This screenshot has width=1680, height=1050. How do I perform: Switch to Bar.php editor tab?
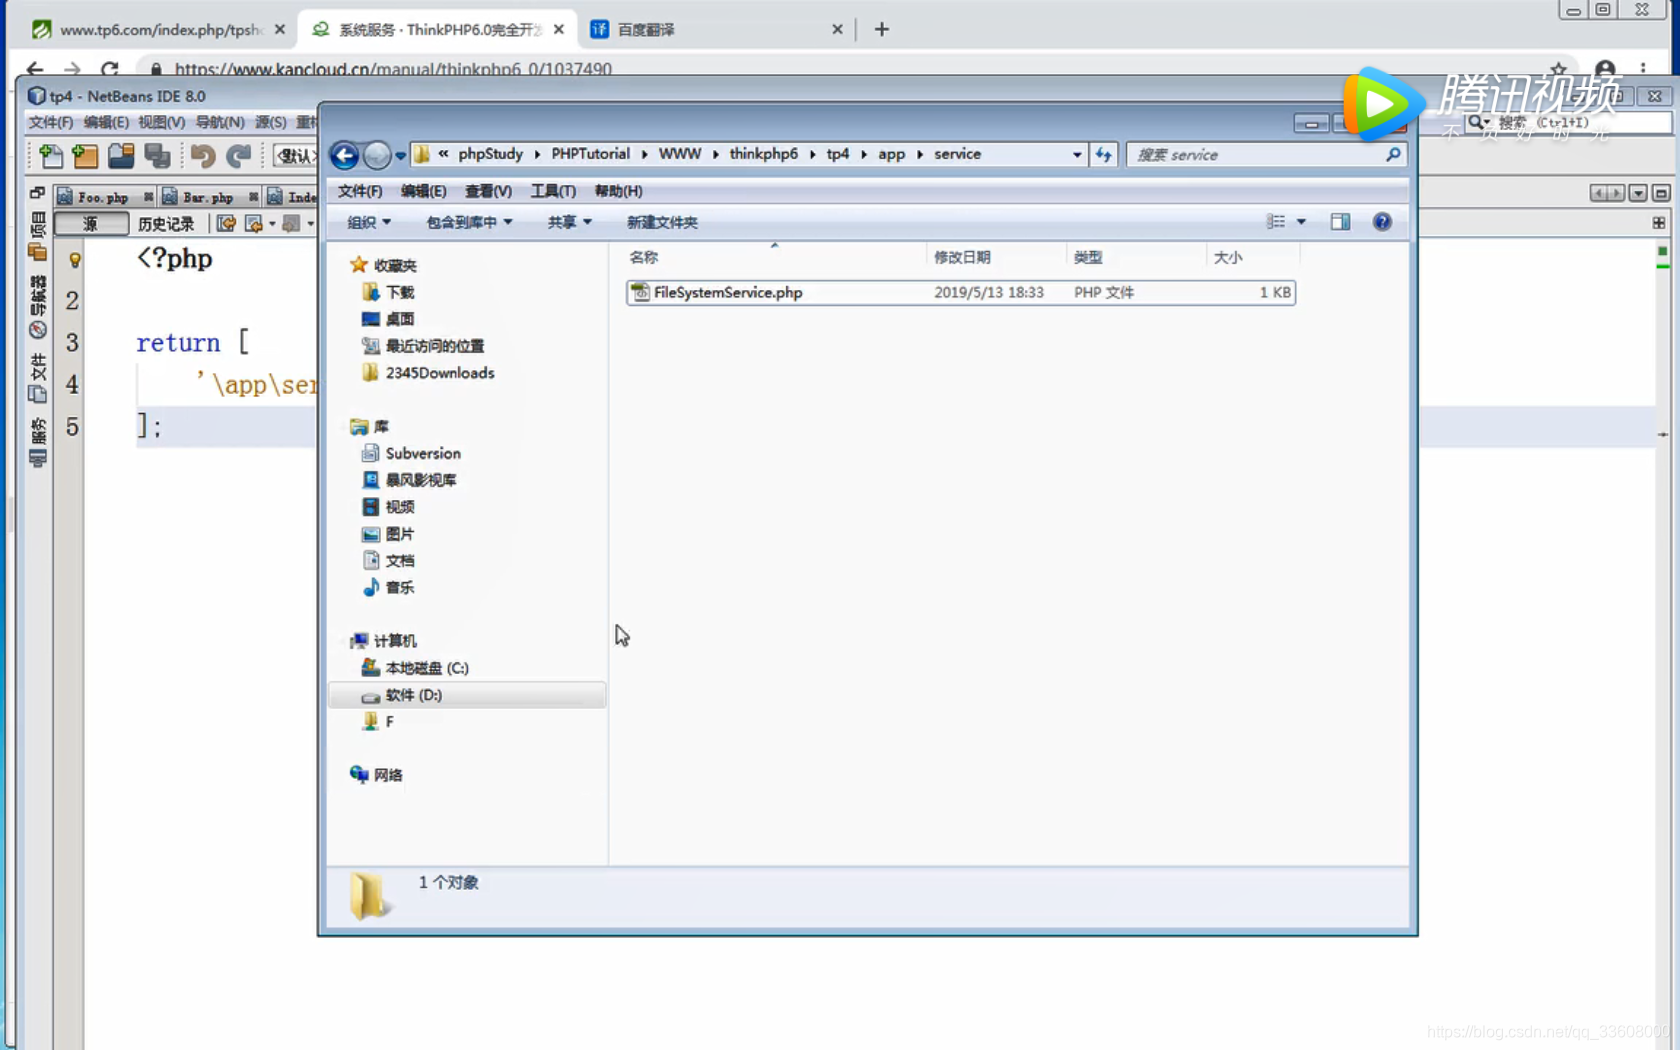coord(208,197)
